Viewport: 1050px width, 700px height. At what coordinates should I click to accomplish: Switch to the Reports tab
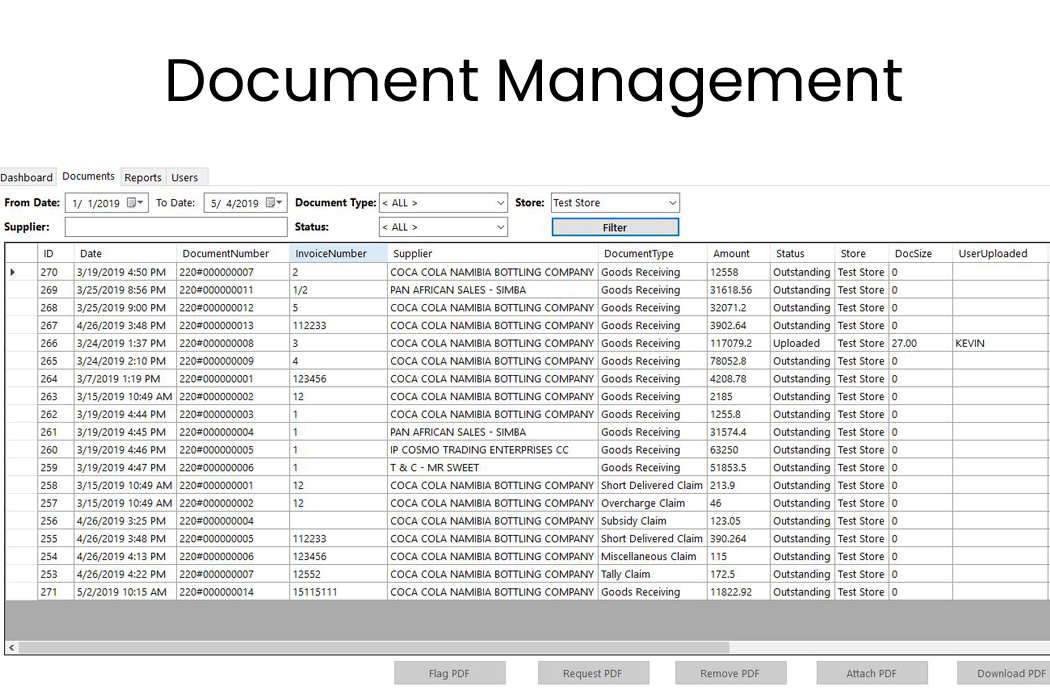(142, 177)
